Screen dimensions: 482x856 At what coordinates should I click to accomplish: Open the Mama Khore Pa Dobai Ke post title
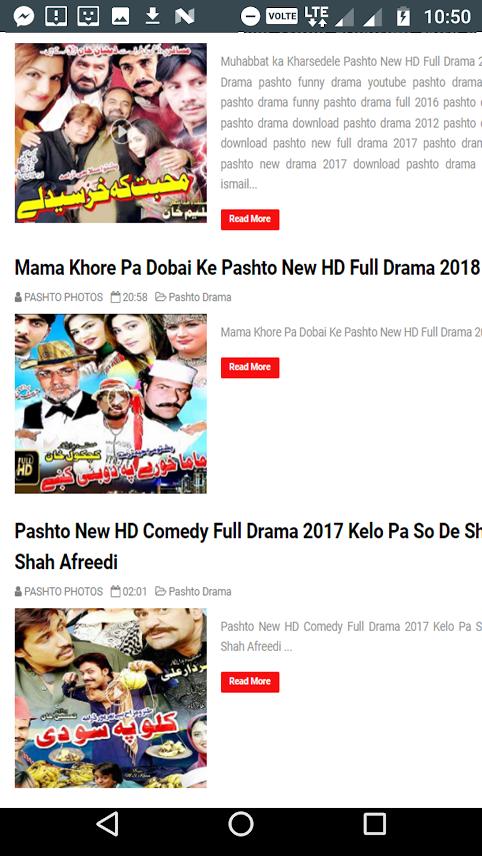click(247, 268)
